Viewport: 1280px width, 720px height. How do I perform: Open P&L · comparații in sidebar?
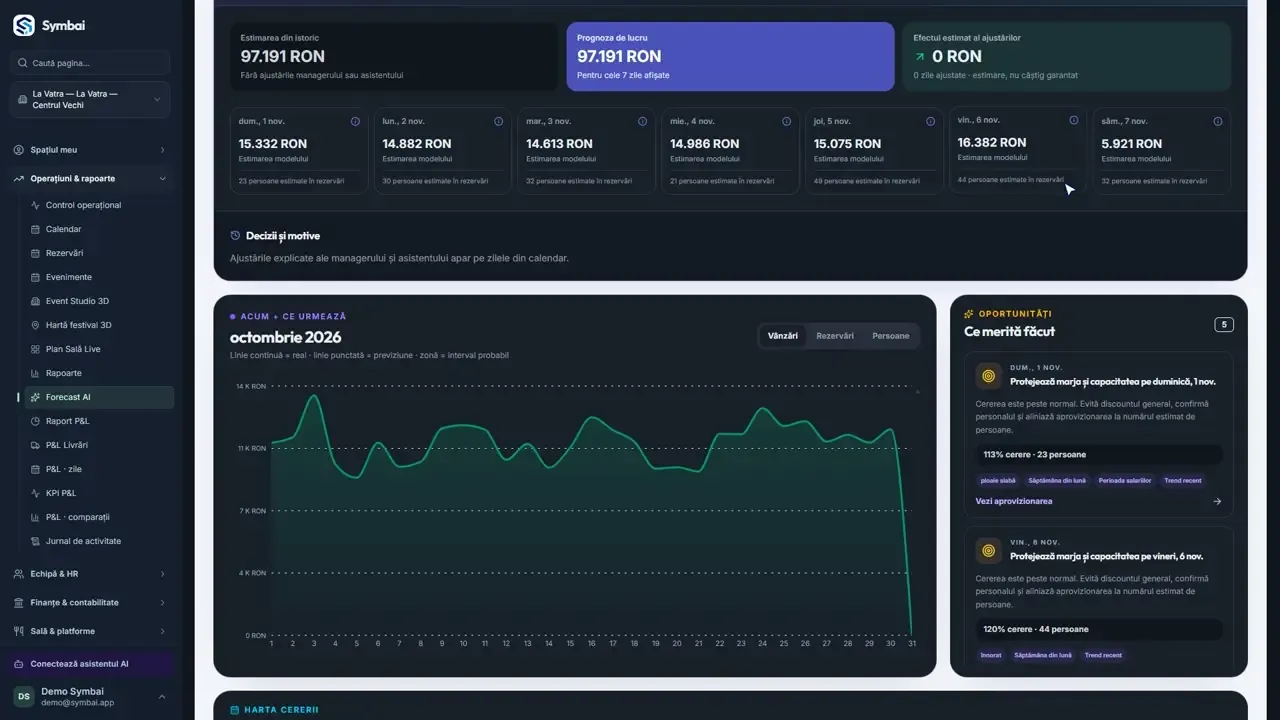(x=99, y=517)
